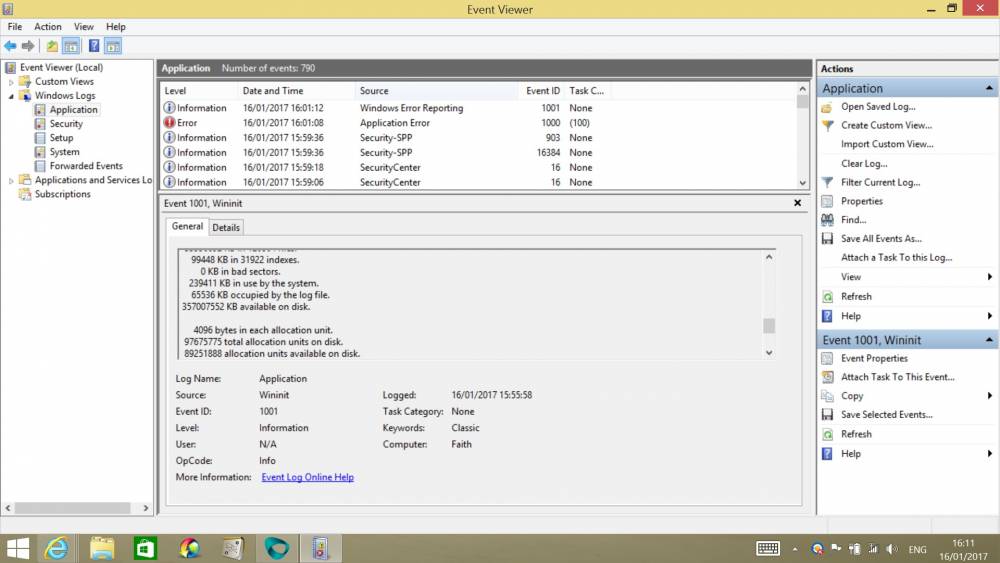
Task: Select the System log in the tree
Action: coord(64,152)
